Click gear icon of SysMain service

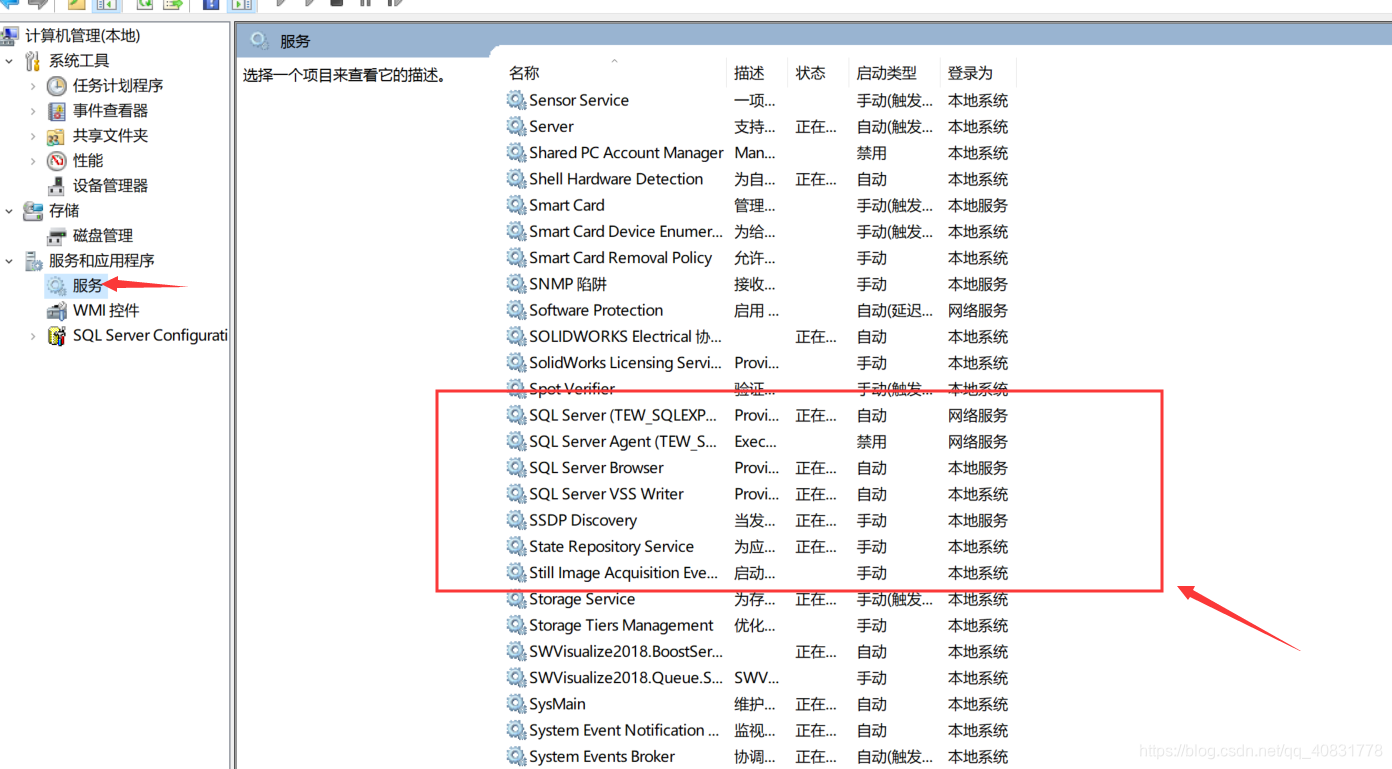click(x=516, y=704)
